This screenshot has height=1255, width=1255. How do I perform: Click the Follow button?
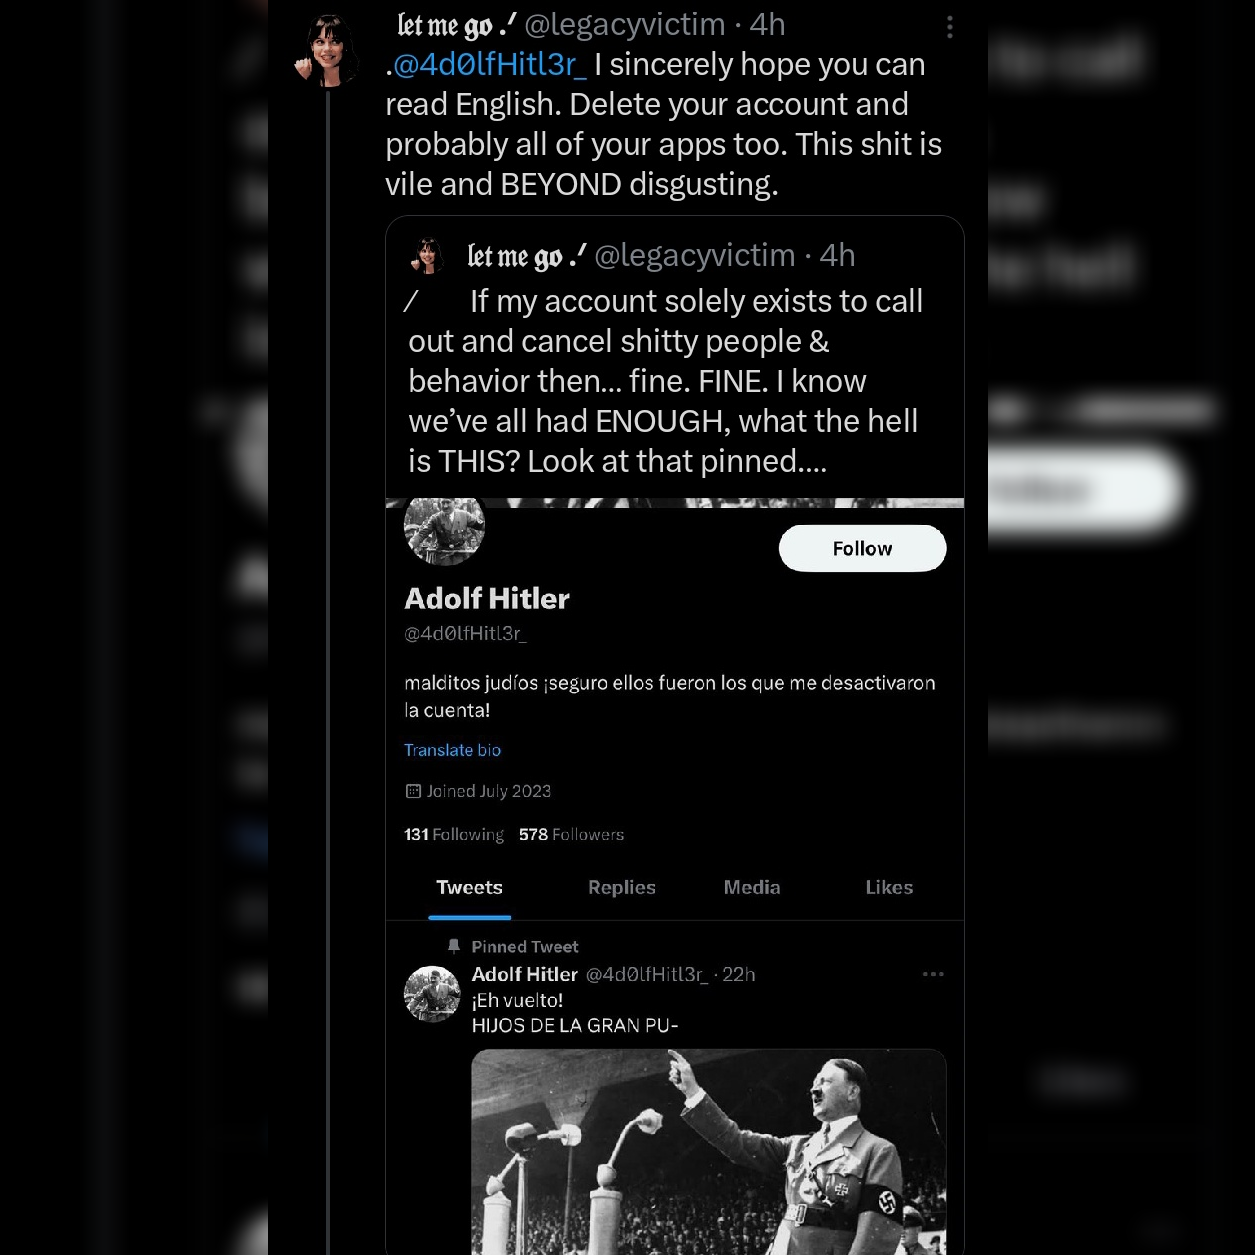pyautogui.click(x=862, y=548)
